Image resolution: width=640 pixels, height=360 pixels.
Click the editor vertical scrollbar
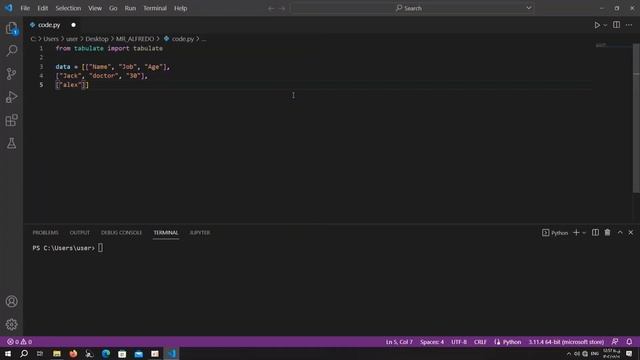(x=636, y=118)
